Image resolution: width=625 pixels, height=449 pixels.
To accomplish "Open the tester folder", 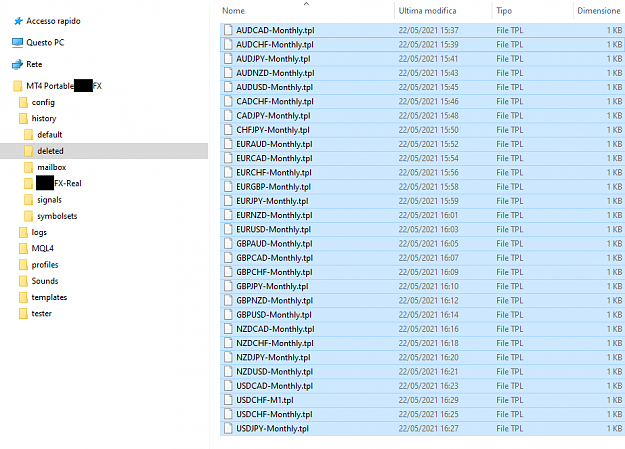I will click(x=41, y=313).
